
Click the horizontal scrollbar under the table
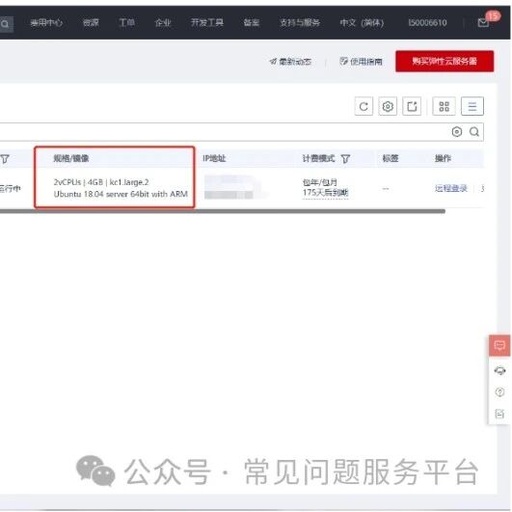point(222,211)
